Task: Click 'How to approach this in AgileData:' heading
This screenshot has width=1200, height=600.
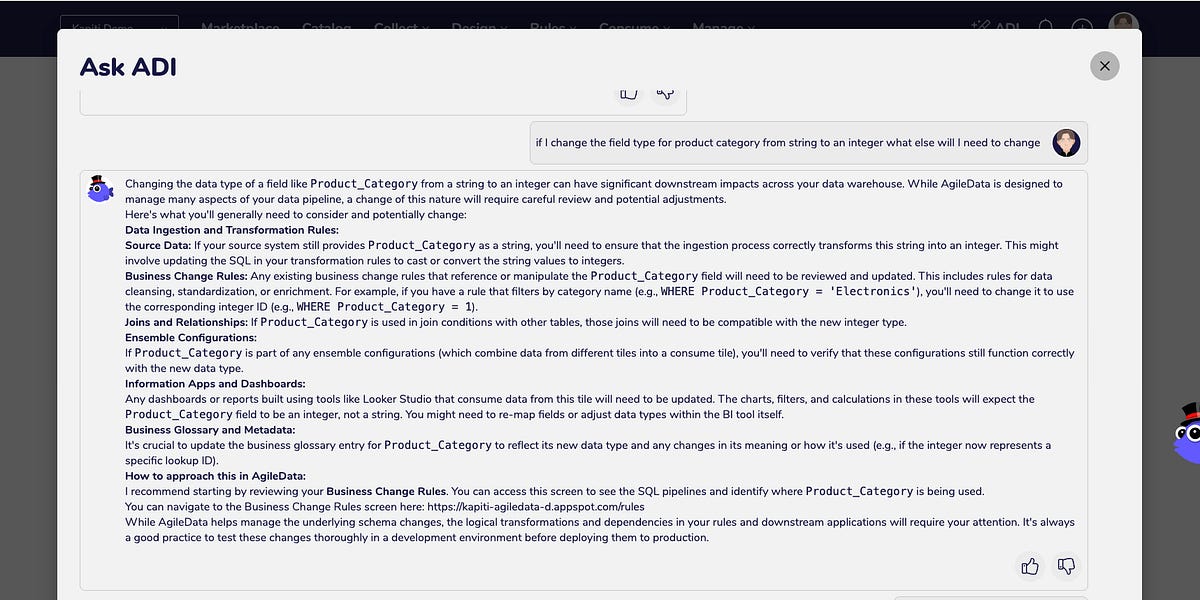Action: click(215, 476)
